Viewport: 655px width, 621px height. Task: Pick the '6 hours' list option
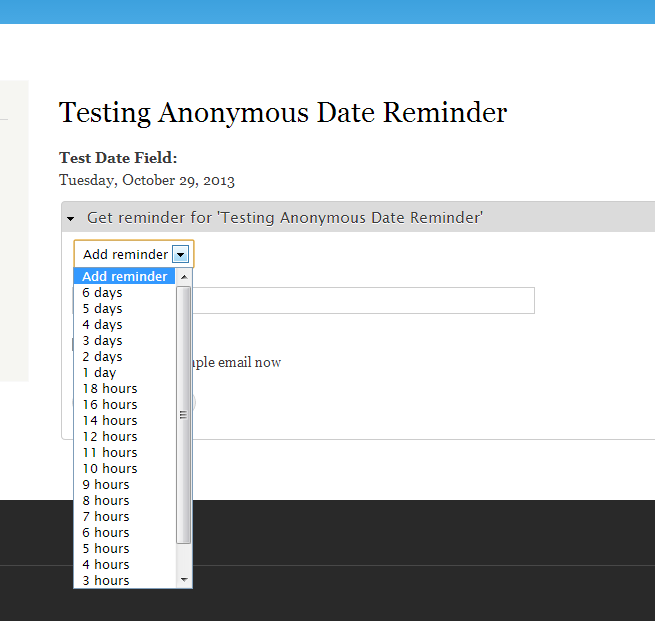click(x=106, y=533)
